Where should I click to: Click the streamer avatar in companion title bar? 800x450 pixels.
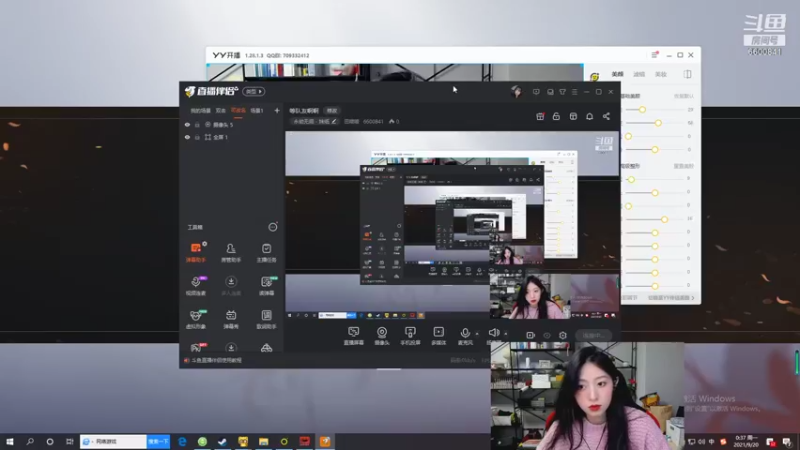[516, 92]
